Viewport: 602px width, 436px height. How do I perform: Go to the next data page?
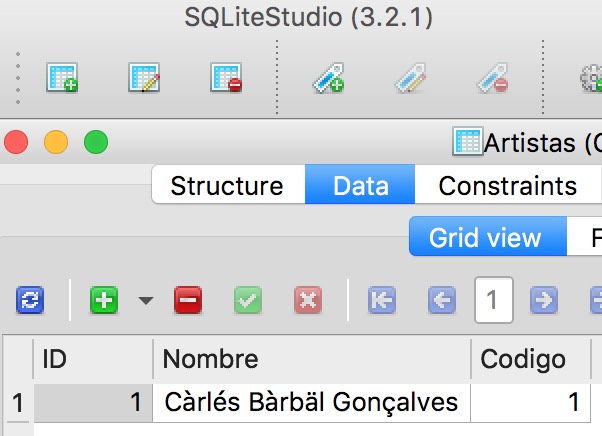pyautogui.click(x=543, y=299)
